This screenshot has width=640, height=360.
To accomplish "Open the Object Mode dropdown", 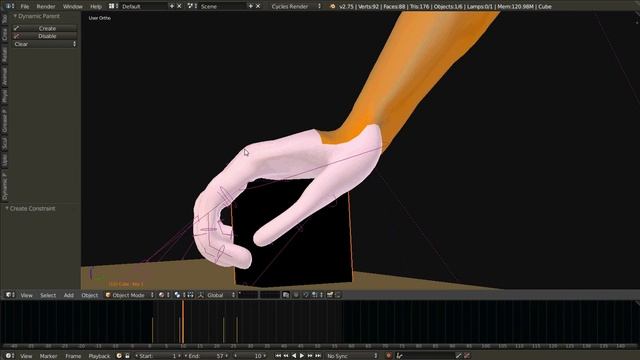I will (130, 295).
